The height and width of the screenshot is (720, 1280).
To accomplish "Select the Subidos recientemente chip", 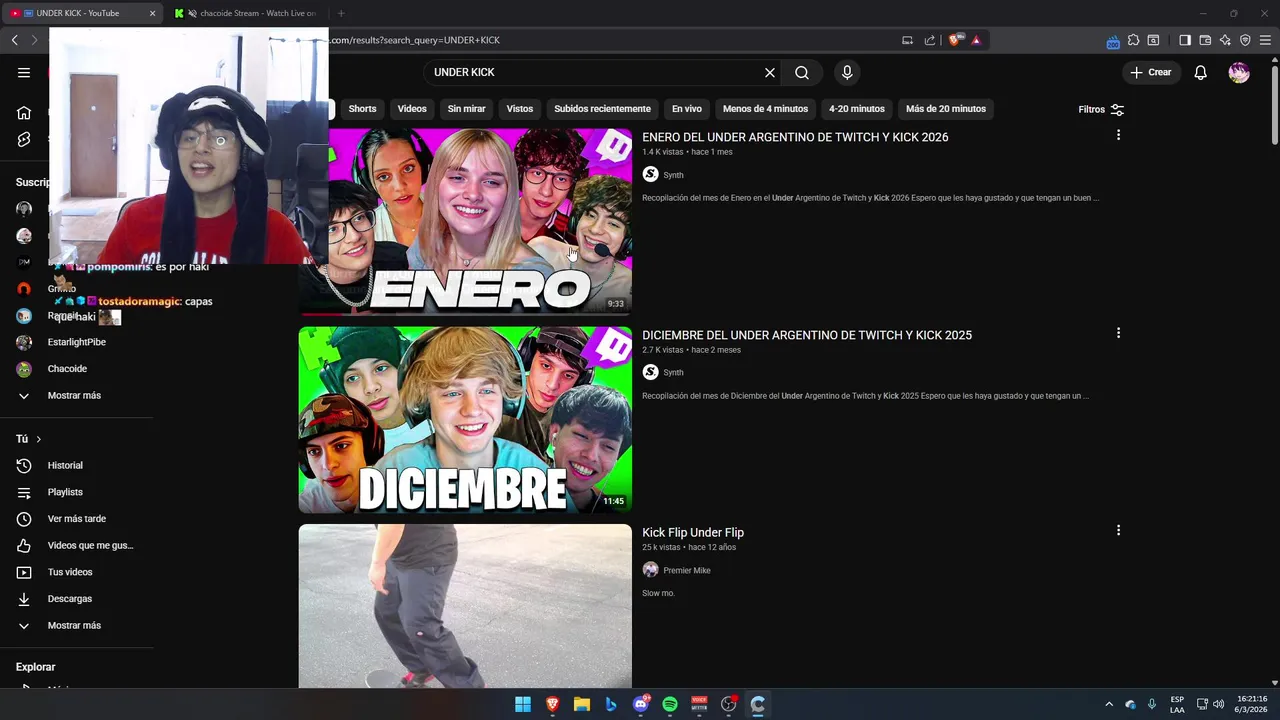I will point(602,109).
